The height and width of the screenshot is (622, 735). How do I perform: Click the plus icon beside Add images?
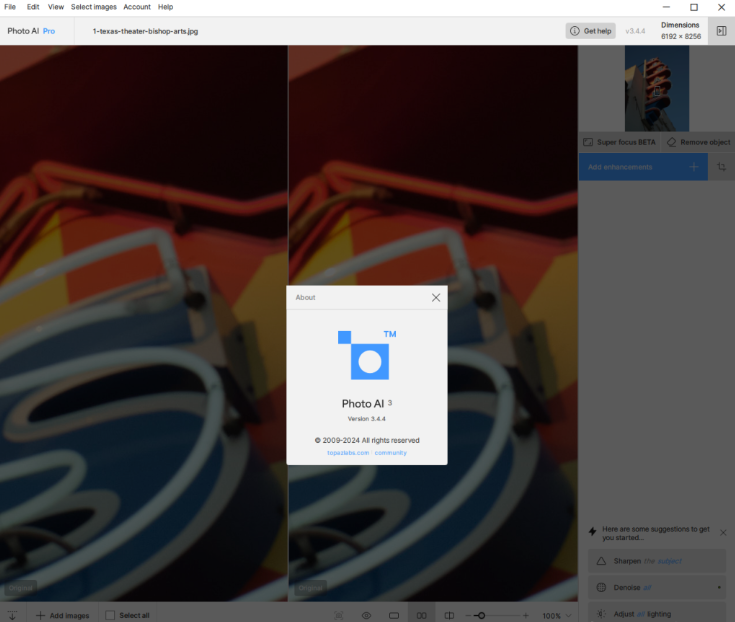[41, 615]
